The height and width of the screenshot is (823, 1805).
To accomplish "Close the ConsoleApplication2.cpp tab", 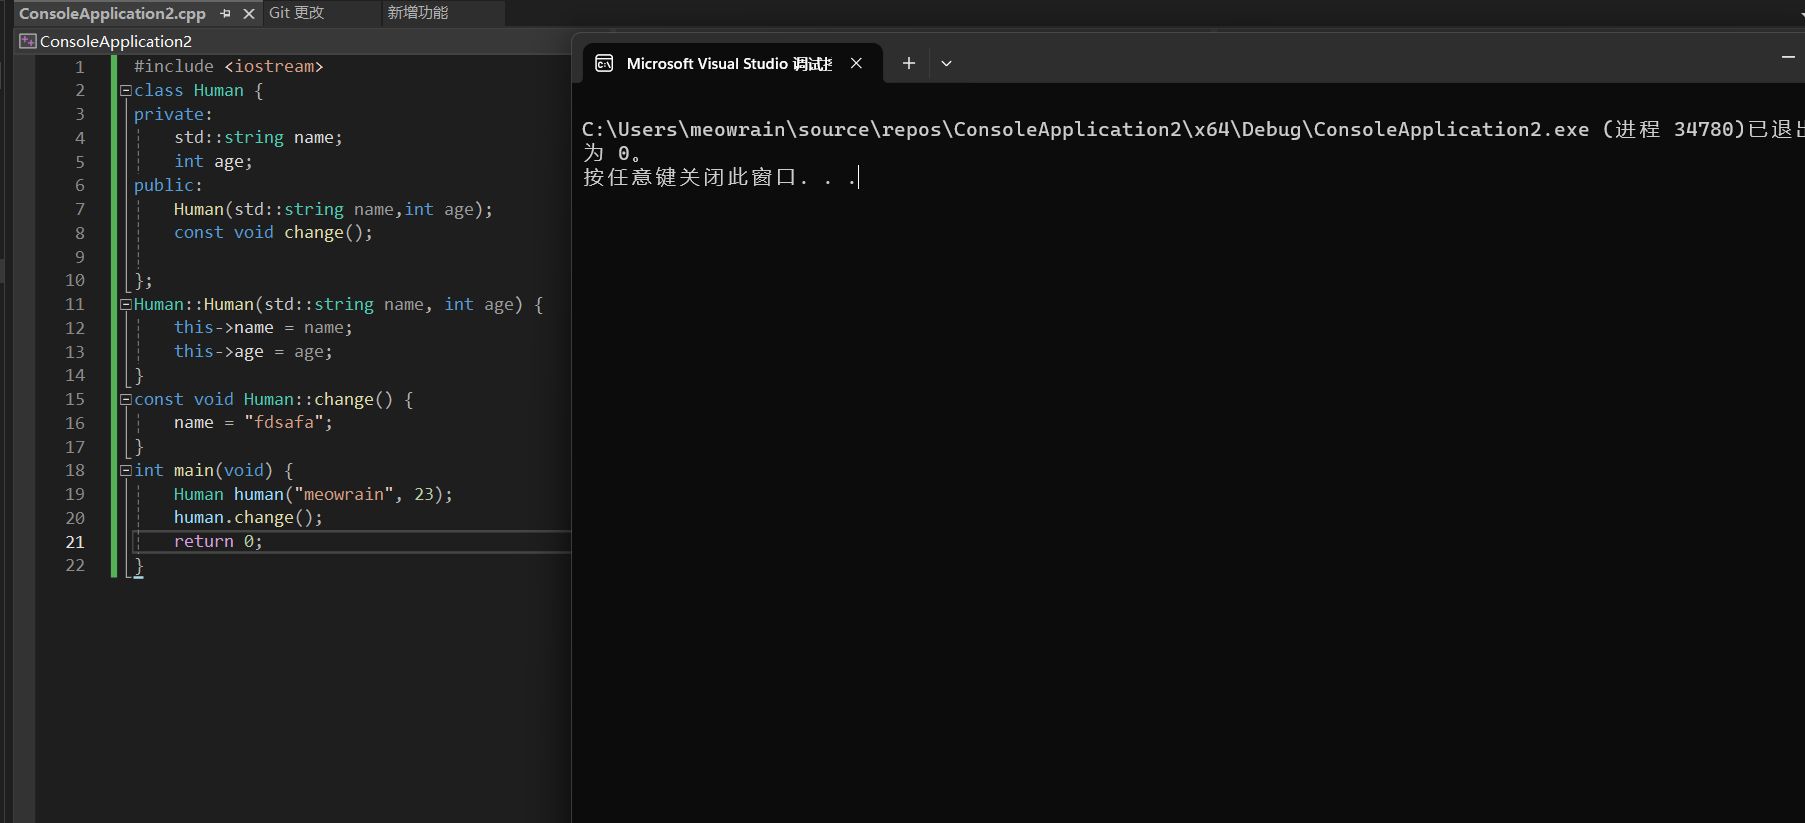I will pyautogui.click(x=249, y=14).
